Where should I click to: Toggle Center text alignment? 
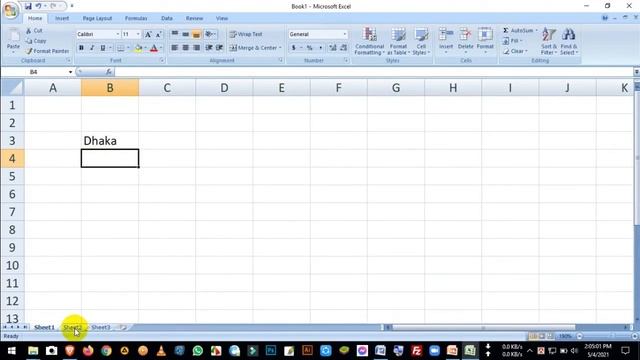click(185, 48)
